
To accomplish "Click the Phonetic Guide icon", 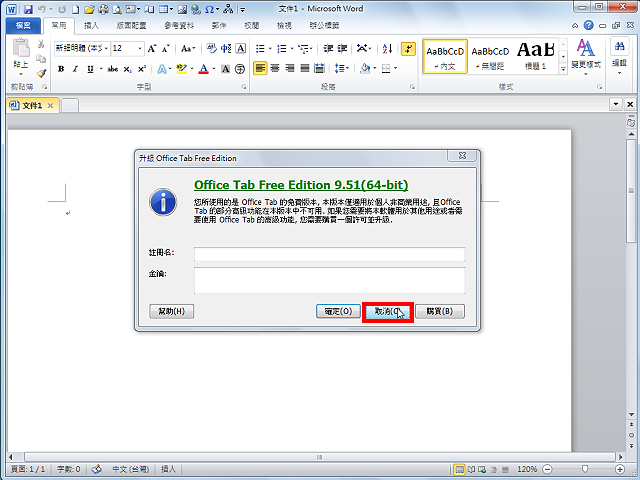I will click(226, 49).
